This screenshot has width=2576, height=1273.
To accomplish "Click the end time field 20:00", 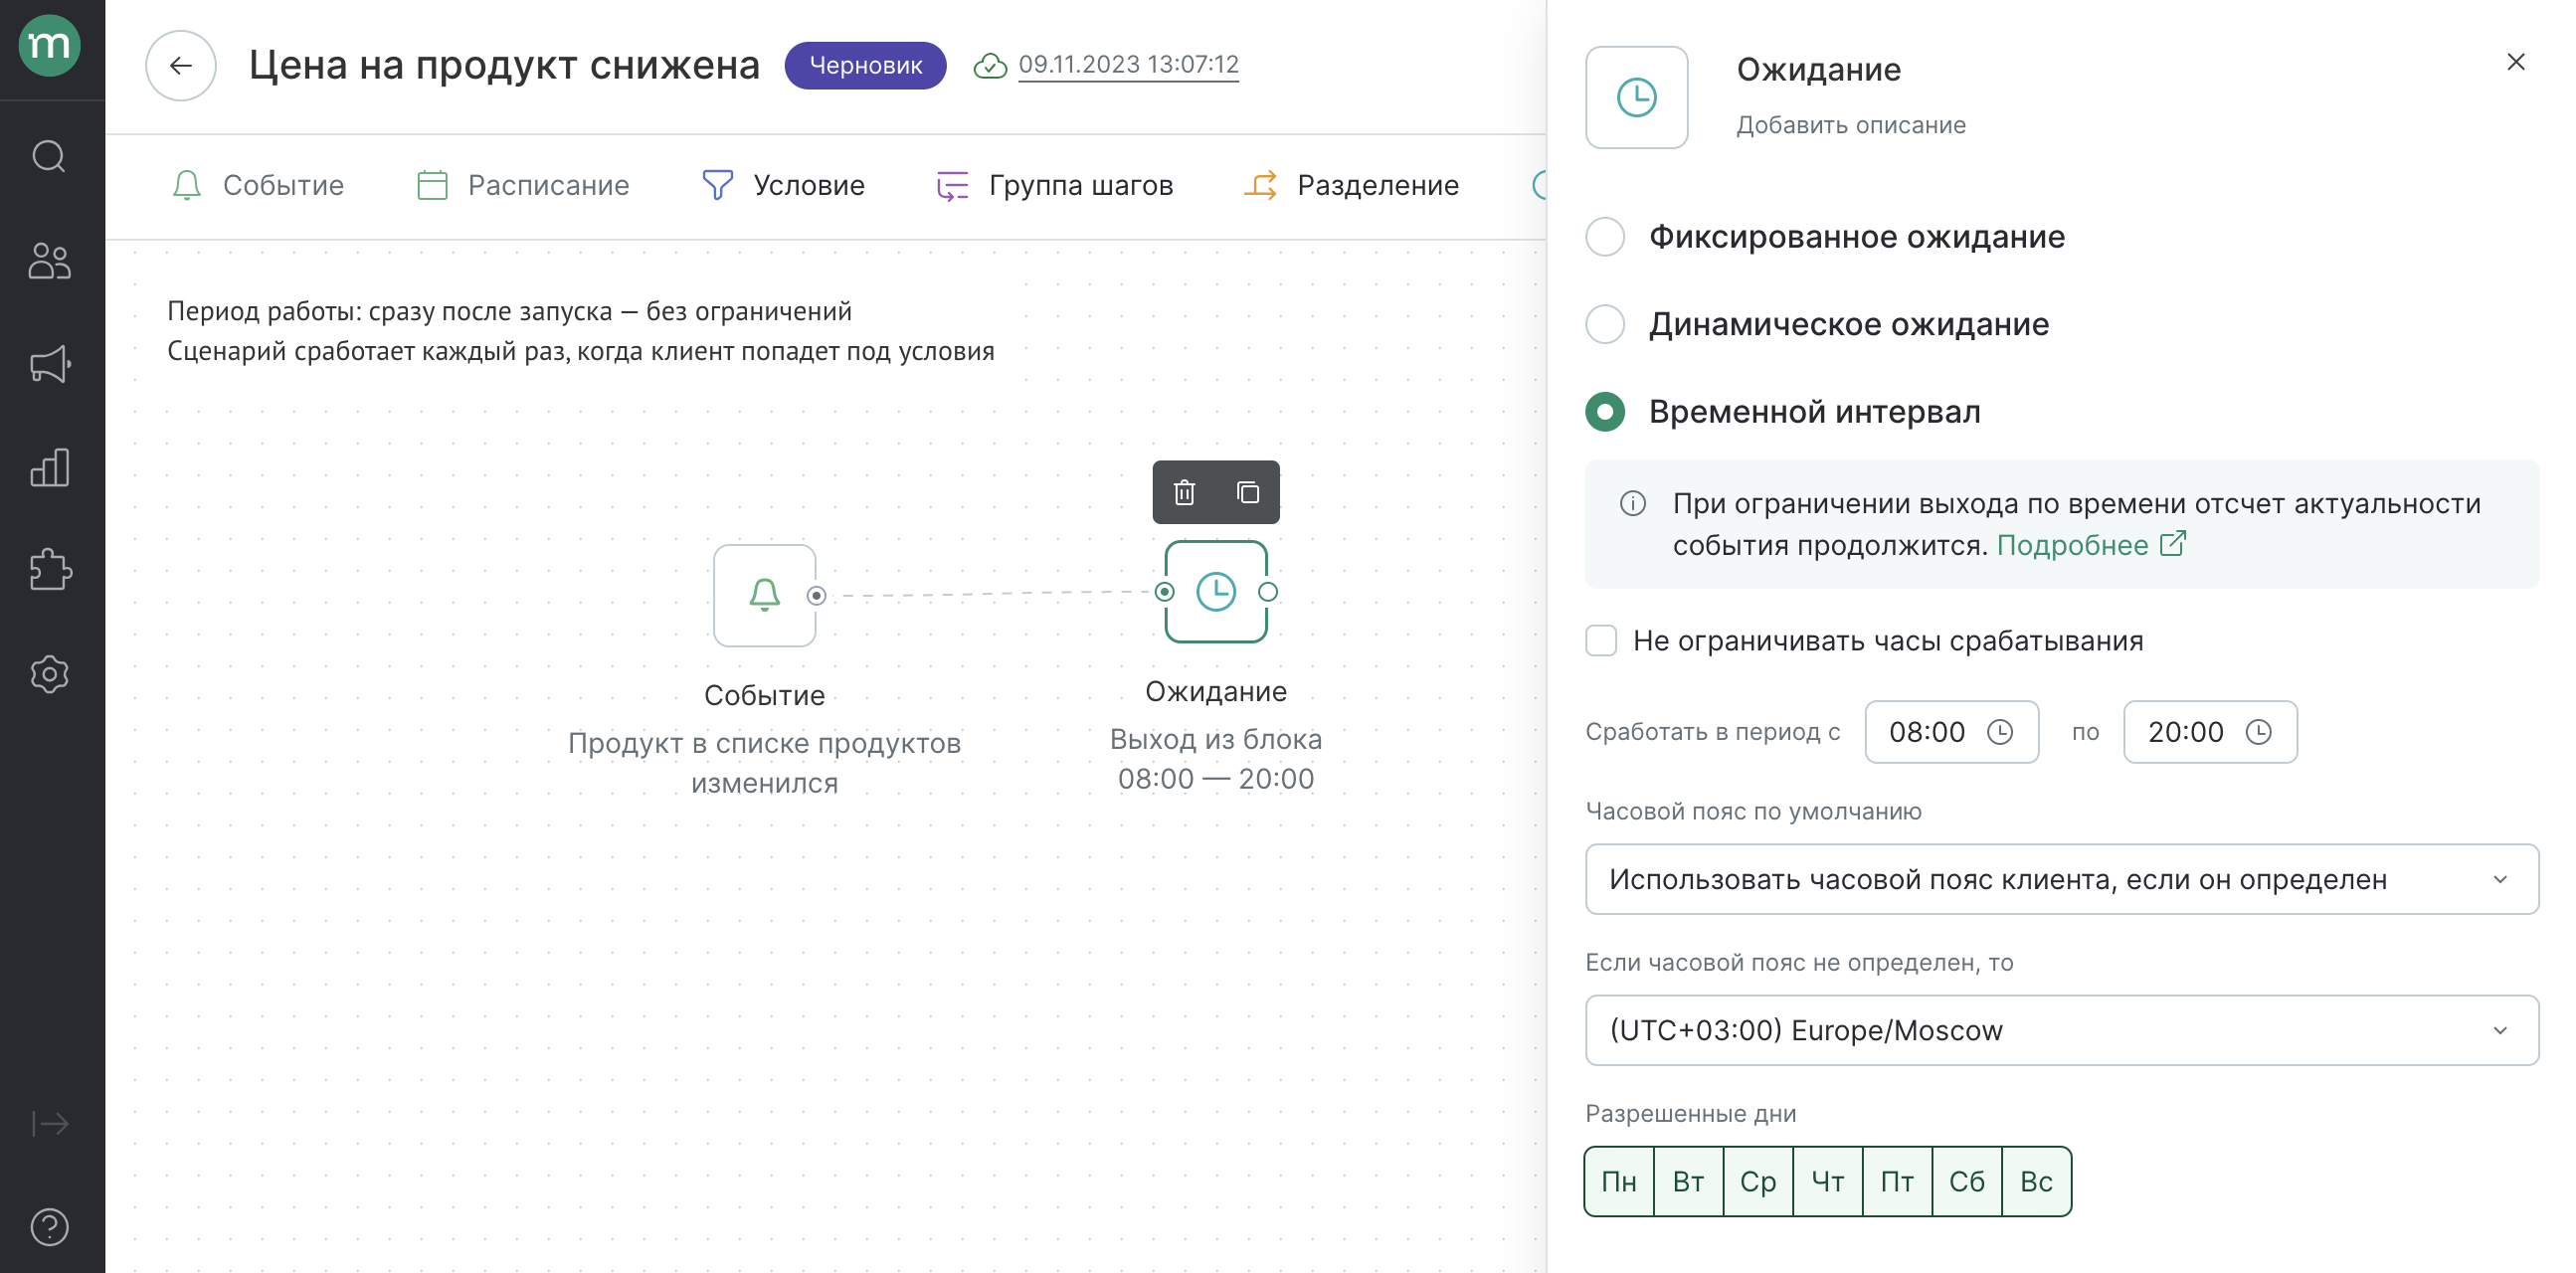I will pyautogui.click(x=2210, y=733).
